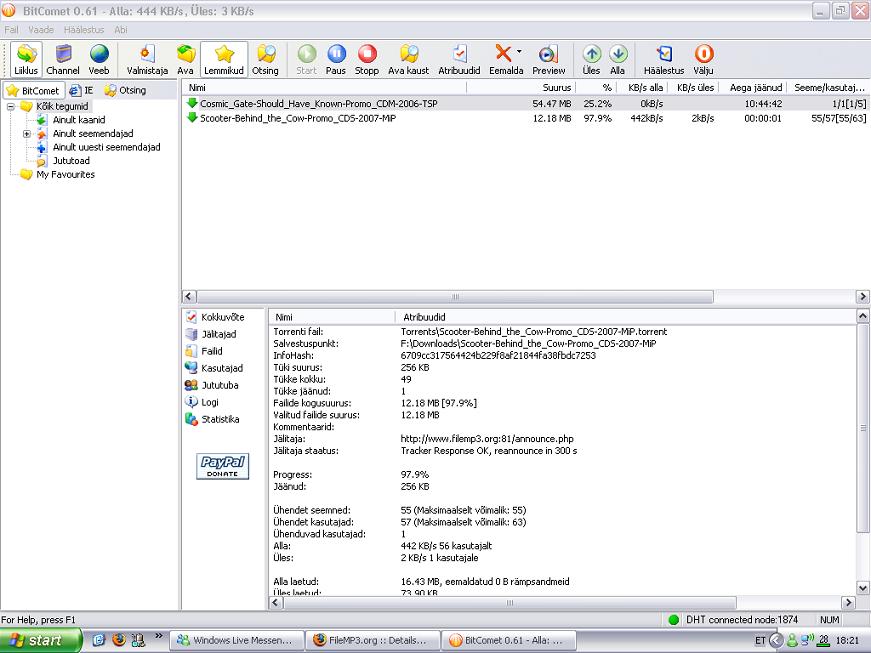This screenshot has height=653, width=871.
Task: Open the Windows start menu
Action: [x=41, y=640]
